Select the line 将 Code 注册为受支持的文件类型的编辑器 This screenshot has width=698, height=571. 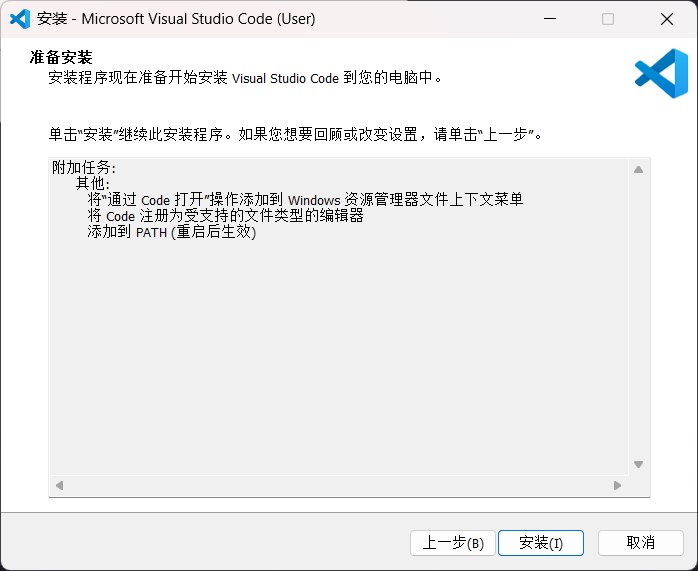pos(226,216)
